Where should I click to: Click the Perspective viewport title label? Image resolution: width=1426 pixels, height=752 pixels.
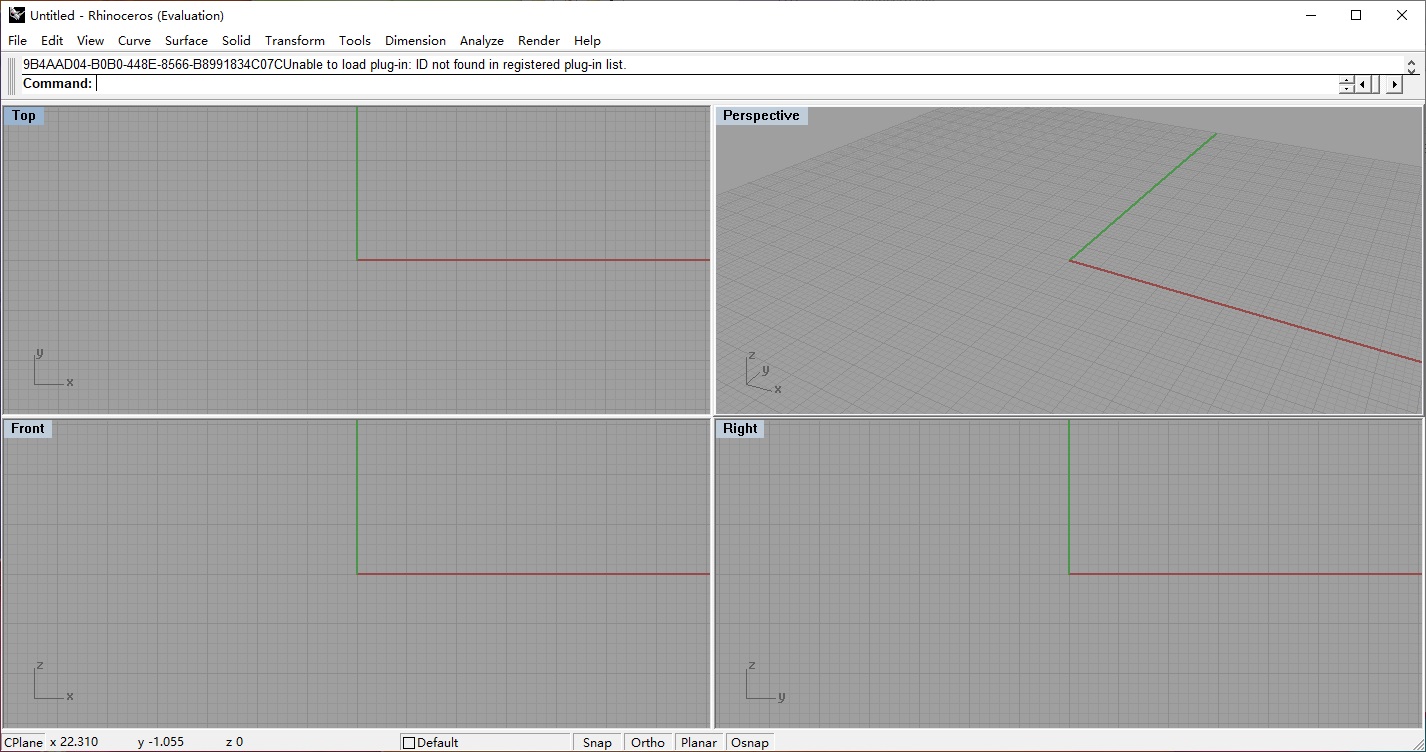pos(761,116)
